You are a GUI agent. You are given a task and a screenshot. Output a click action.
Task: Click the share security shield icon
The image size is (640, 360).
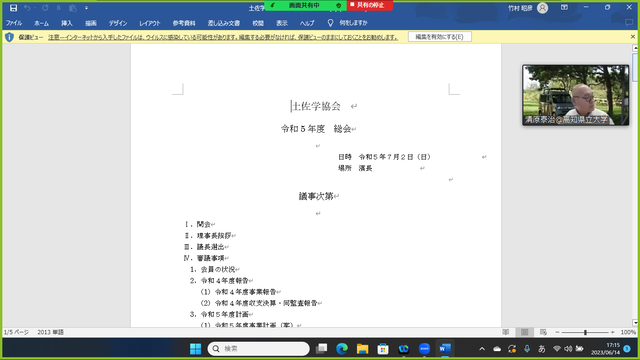coord(338,5)
